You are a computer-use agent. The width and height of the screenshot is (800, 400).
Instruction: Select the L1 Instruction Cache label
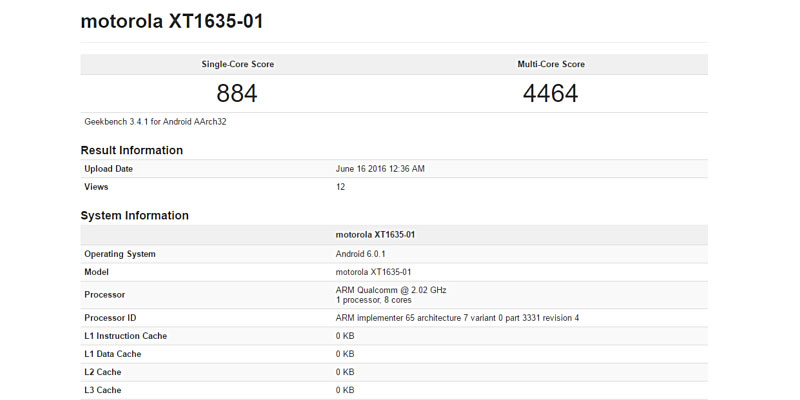(126, 336)
